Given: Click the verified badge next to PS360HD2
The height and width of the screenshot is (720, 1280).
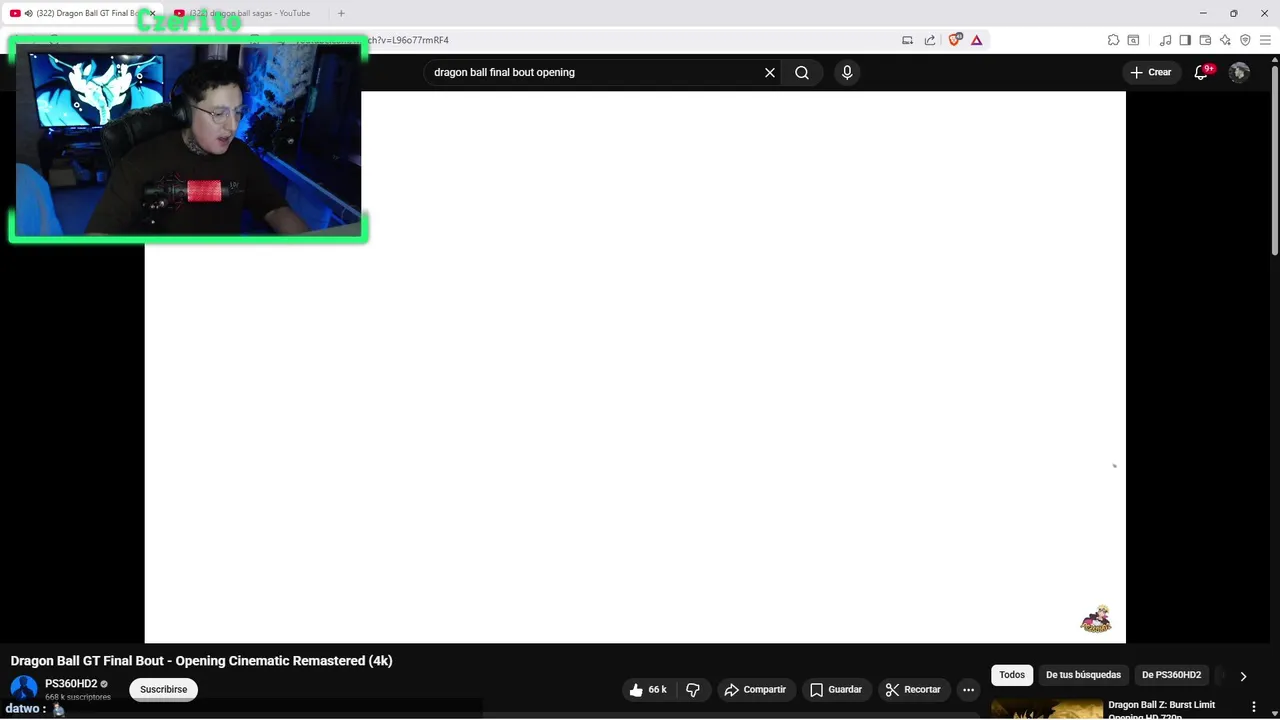Looking at the screenshot, I should point(104,684).
